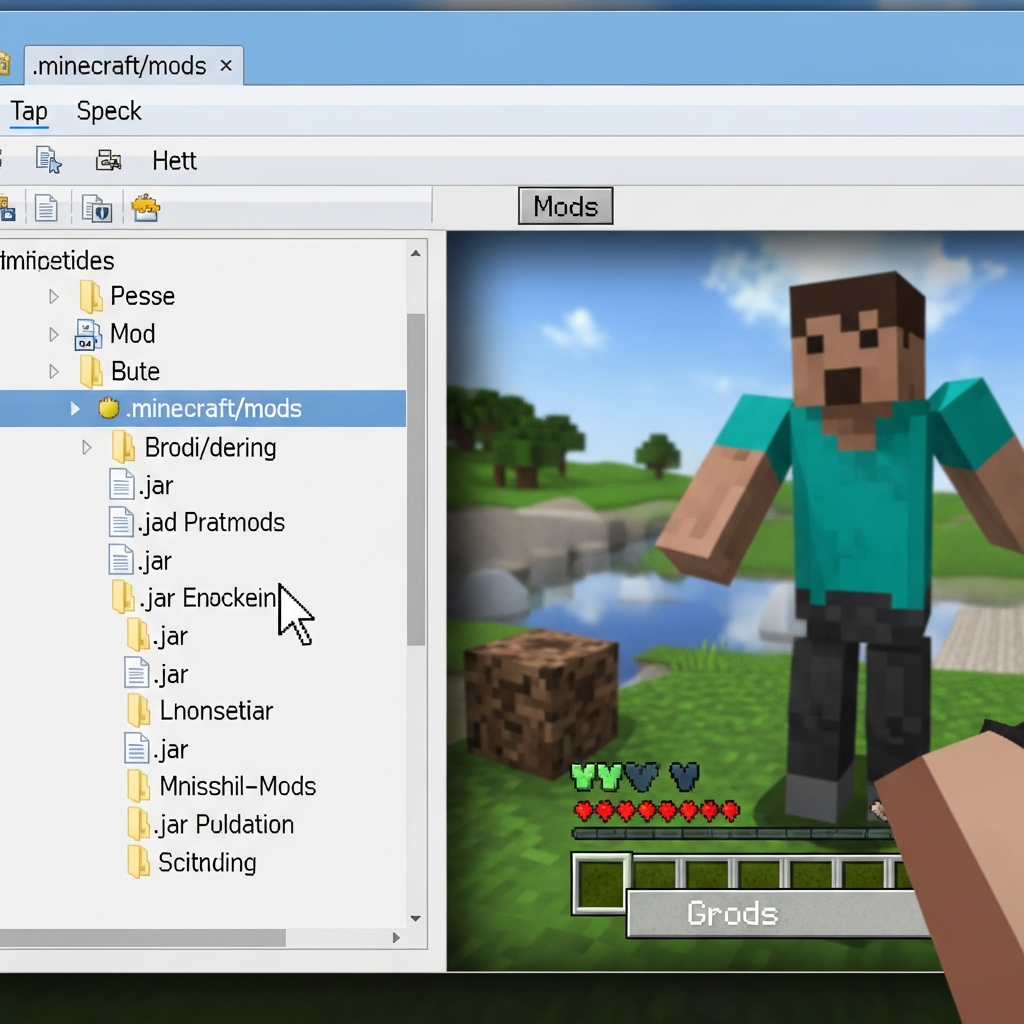Open the Tap menu
This screenshot has height=1024, width=1024.
pyautogui.click(x=28, y=111)
